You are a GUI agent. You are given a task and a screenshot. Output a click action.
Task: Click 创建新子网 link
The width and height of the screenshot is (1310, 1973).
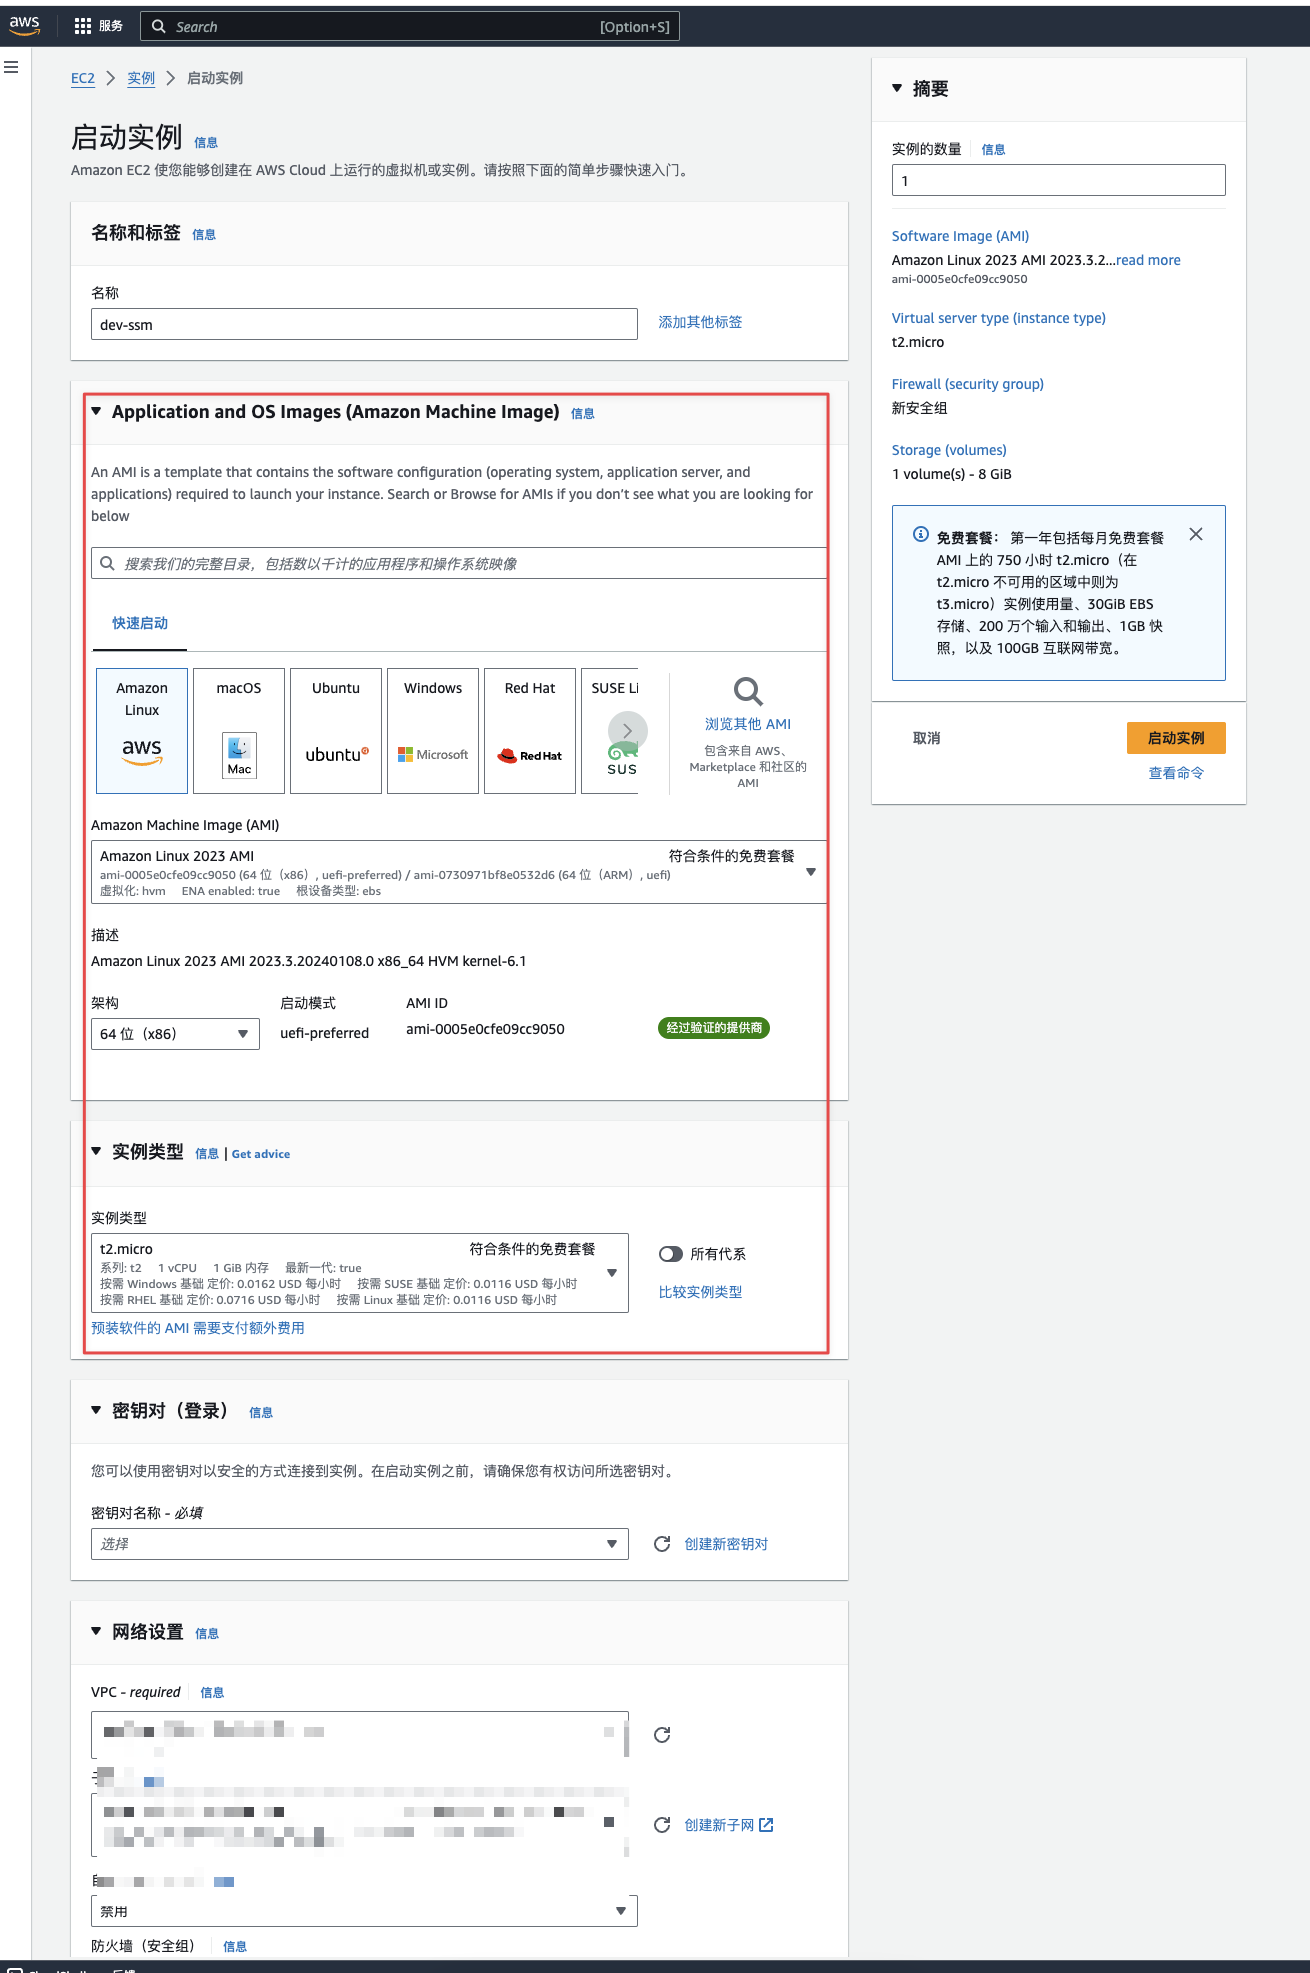coord(719,1825)
